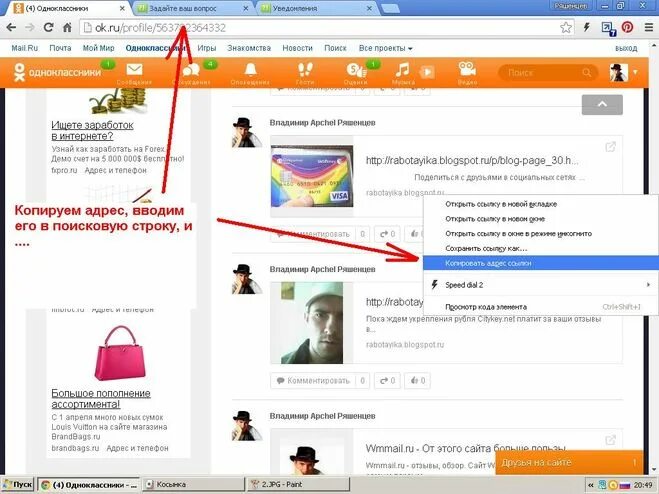This screenshot has width=659, height=494.
Task: Open rabotayika blog-page_30 link
Action: tap(472, 160)
